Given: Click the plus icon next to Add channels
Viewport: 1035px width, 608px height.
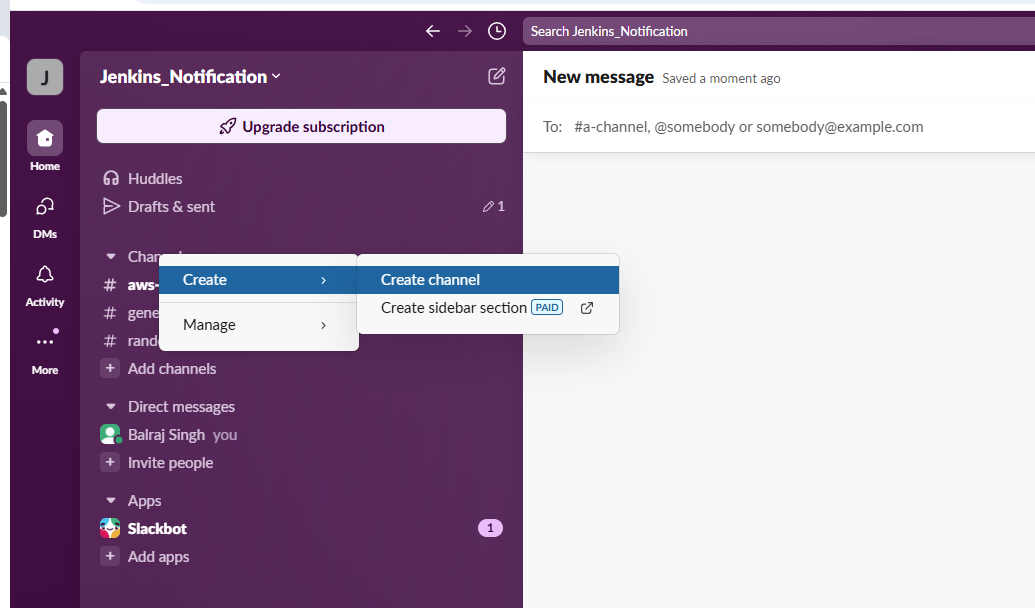Looking at the screenshot, I should pos(110,368).
